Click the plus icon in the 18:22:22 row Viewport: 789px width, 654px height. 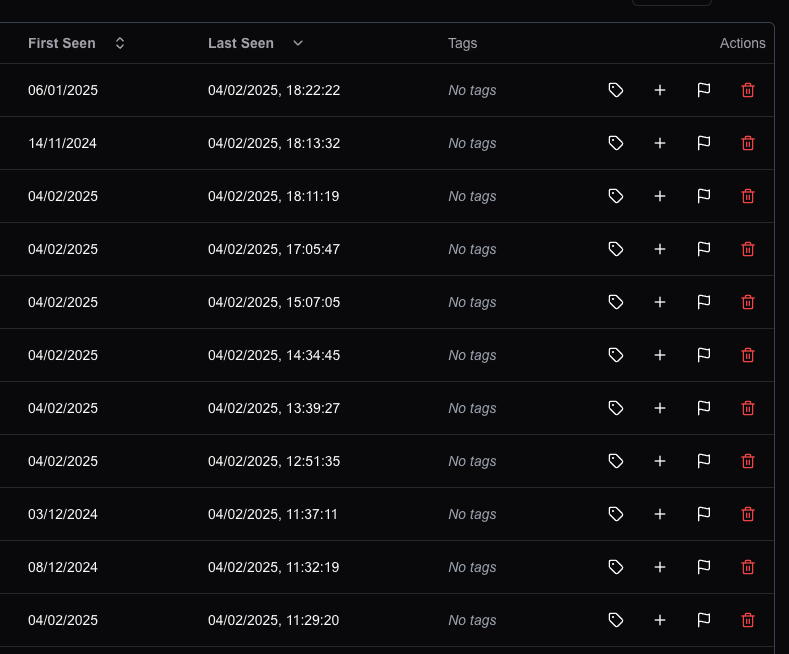click(x=660, y=90)
